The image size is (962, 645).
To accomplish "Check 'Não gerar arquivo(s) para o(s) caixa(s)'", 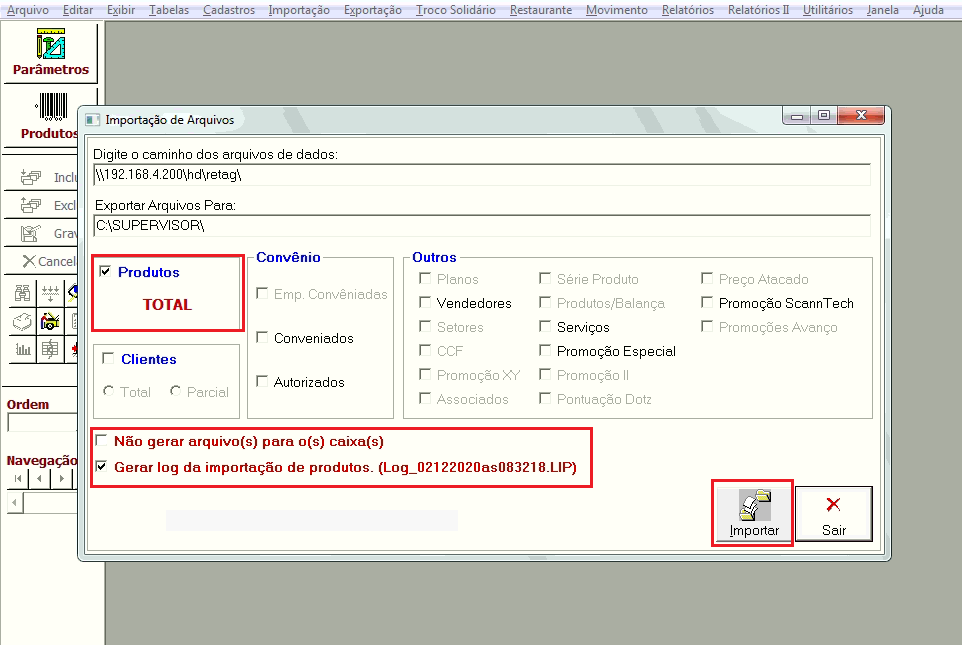I will tap(101, 441).
